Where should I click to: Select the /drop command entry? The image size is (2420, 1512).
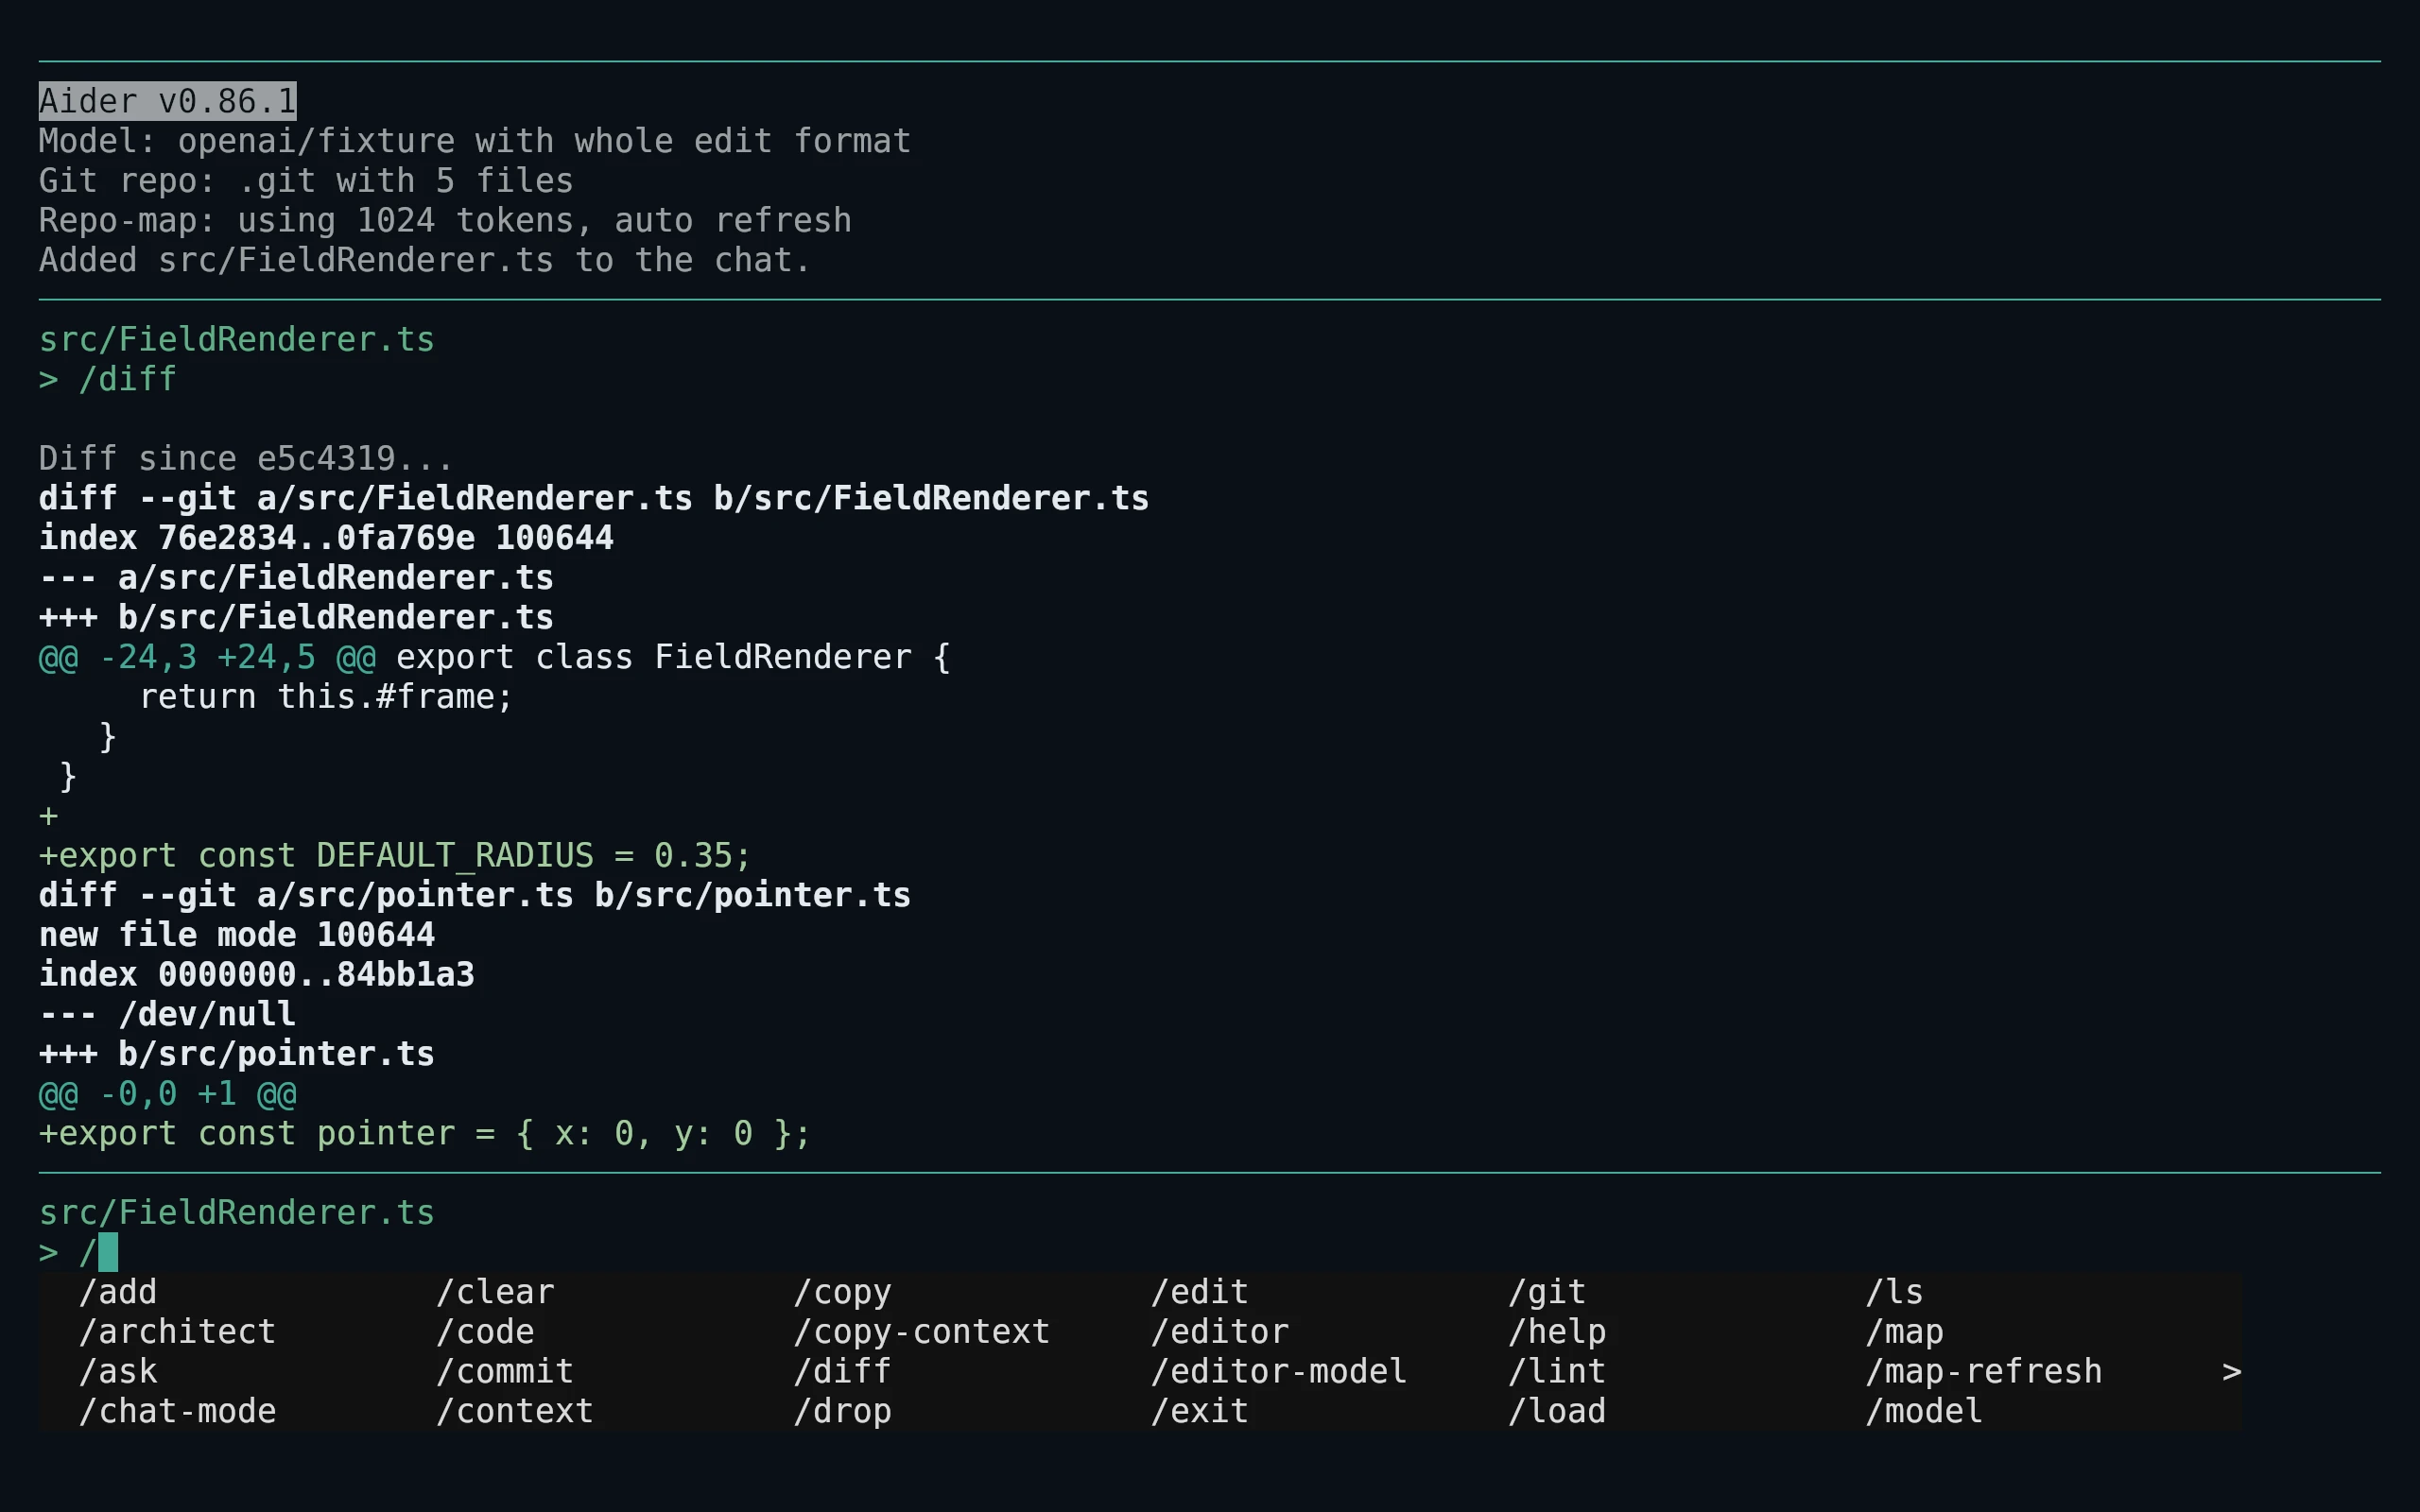coord(842,1411)
